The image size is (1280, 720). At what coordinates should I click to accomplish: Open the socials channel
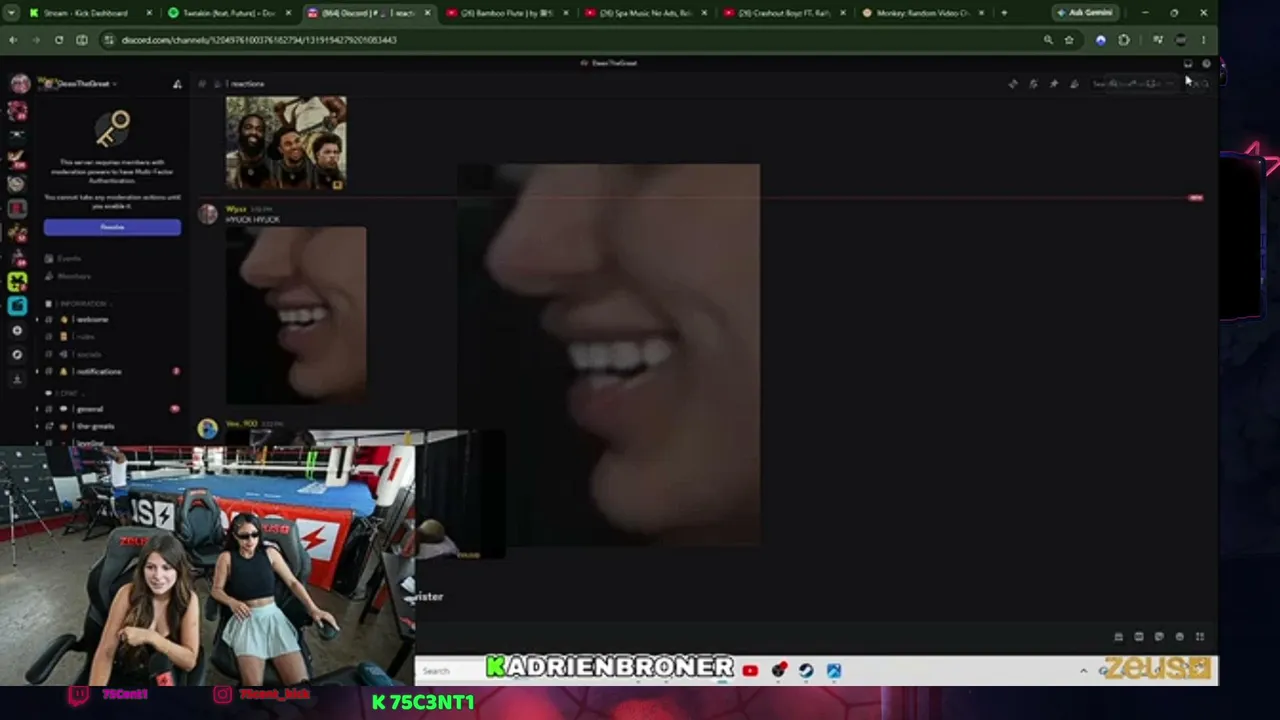(89, 354)
